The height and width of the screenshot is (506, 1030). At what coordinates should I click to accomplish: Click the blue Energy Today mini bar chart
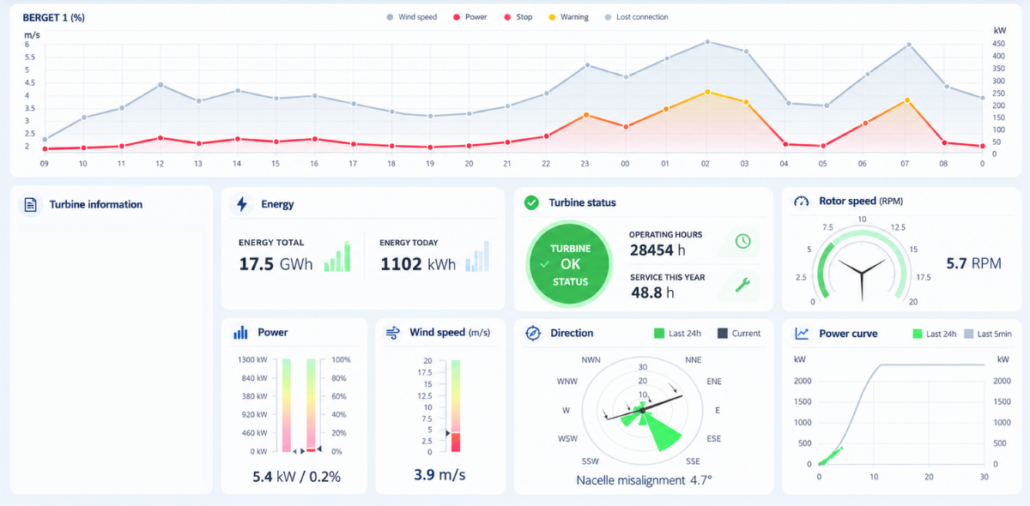point(478,256)
